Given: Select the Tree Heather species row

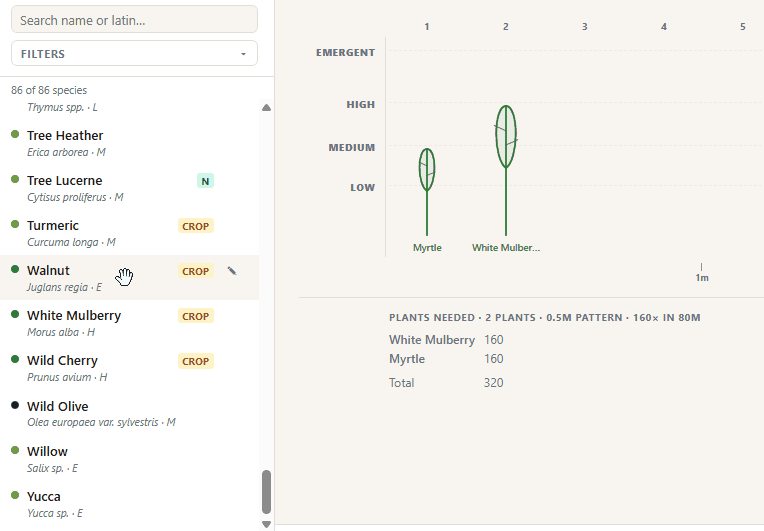Looking at the screenshot, I should tap(129, 143).
